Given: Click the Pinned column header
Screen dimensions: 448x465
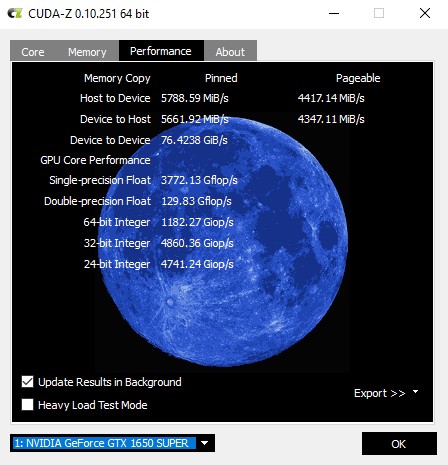Looking at the screenshot, I should [x=221, y=78].
